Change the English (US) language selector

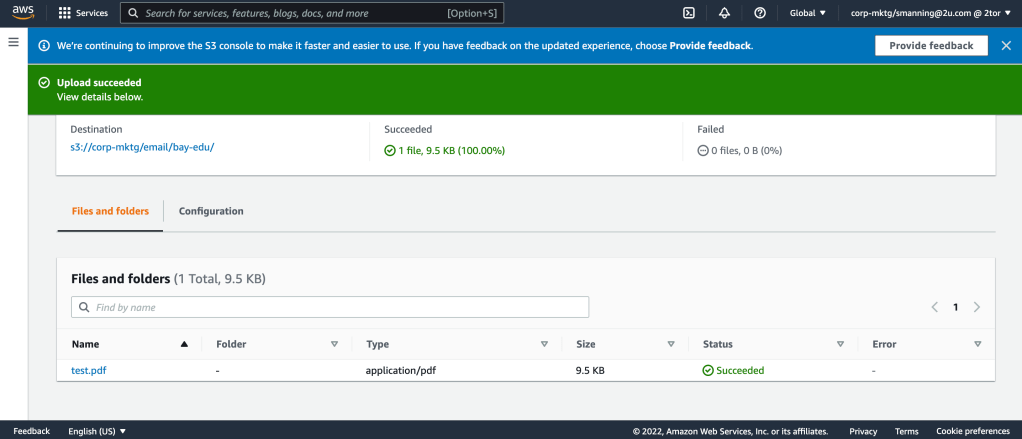(x=97, y=431)
